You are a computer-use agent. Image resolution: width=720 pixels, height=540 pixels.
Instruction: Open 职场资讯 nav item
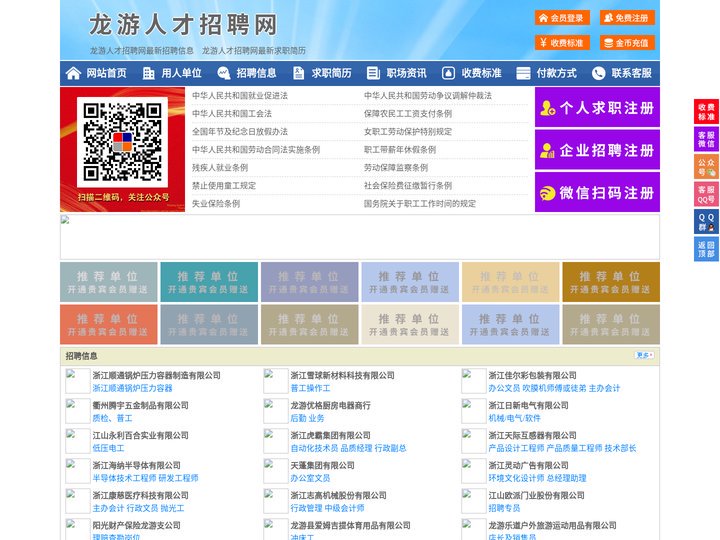click(406, 73)
